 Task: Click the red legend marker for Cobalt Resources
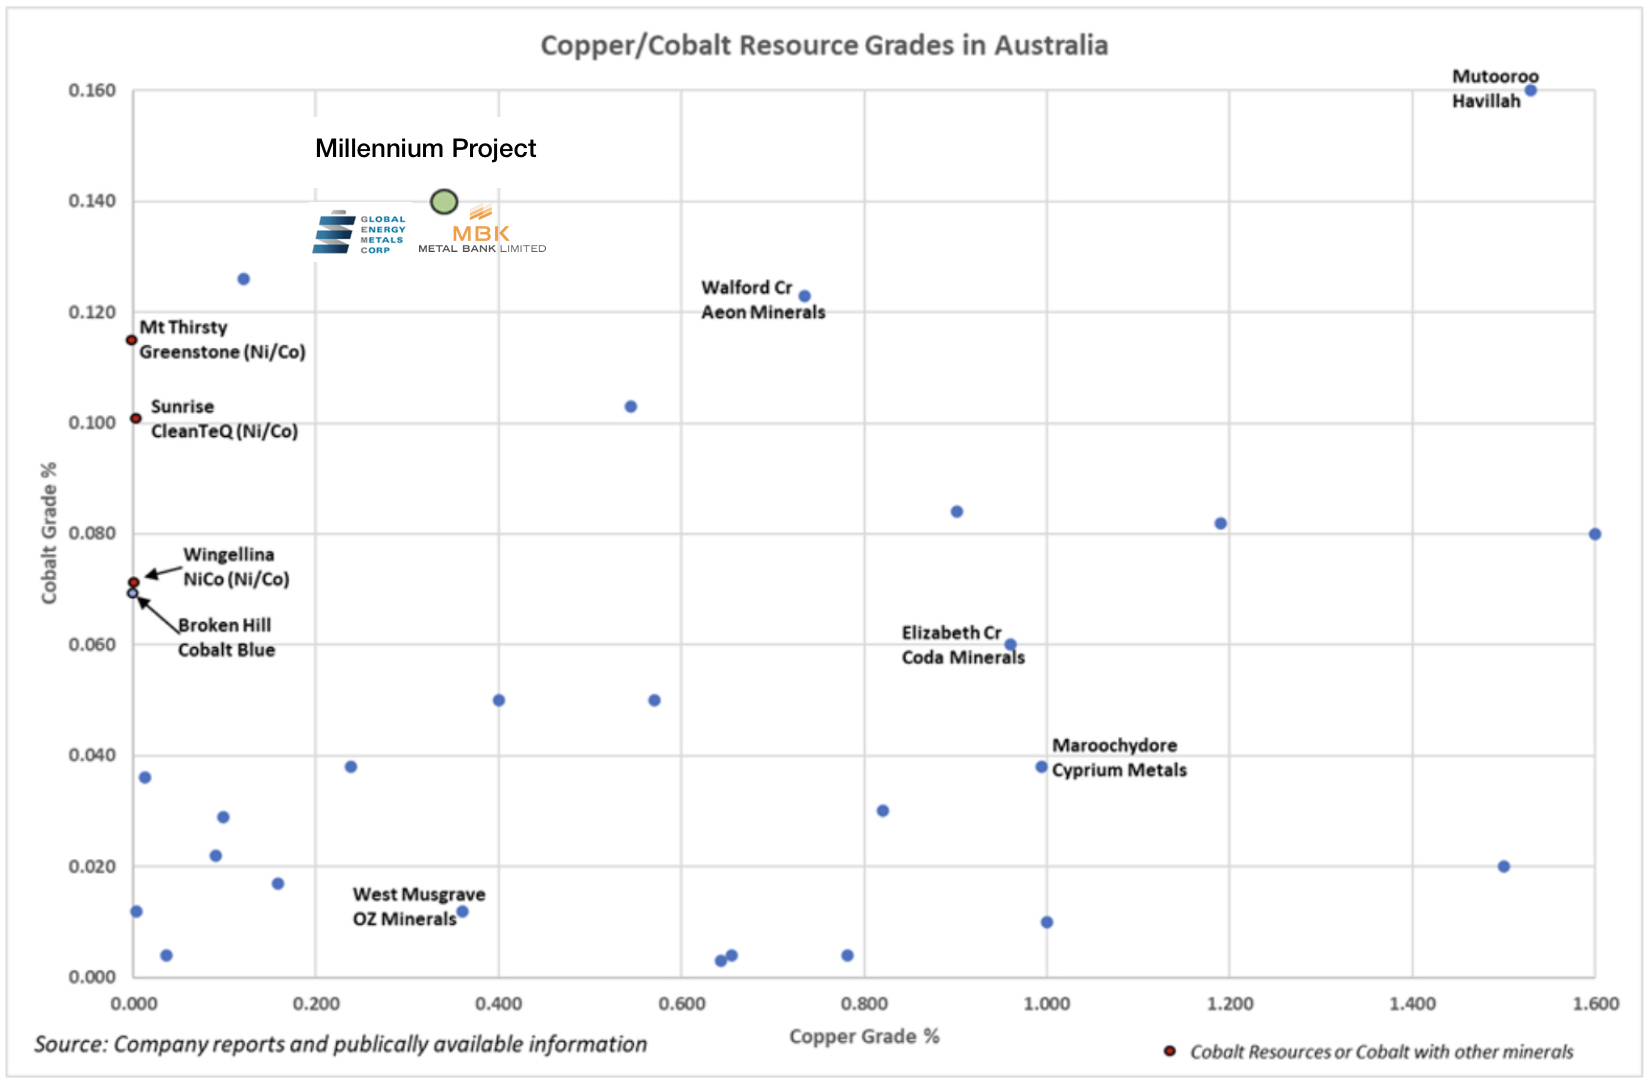[x=1169, y=1051]
